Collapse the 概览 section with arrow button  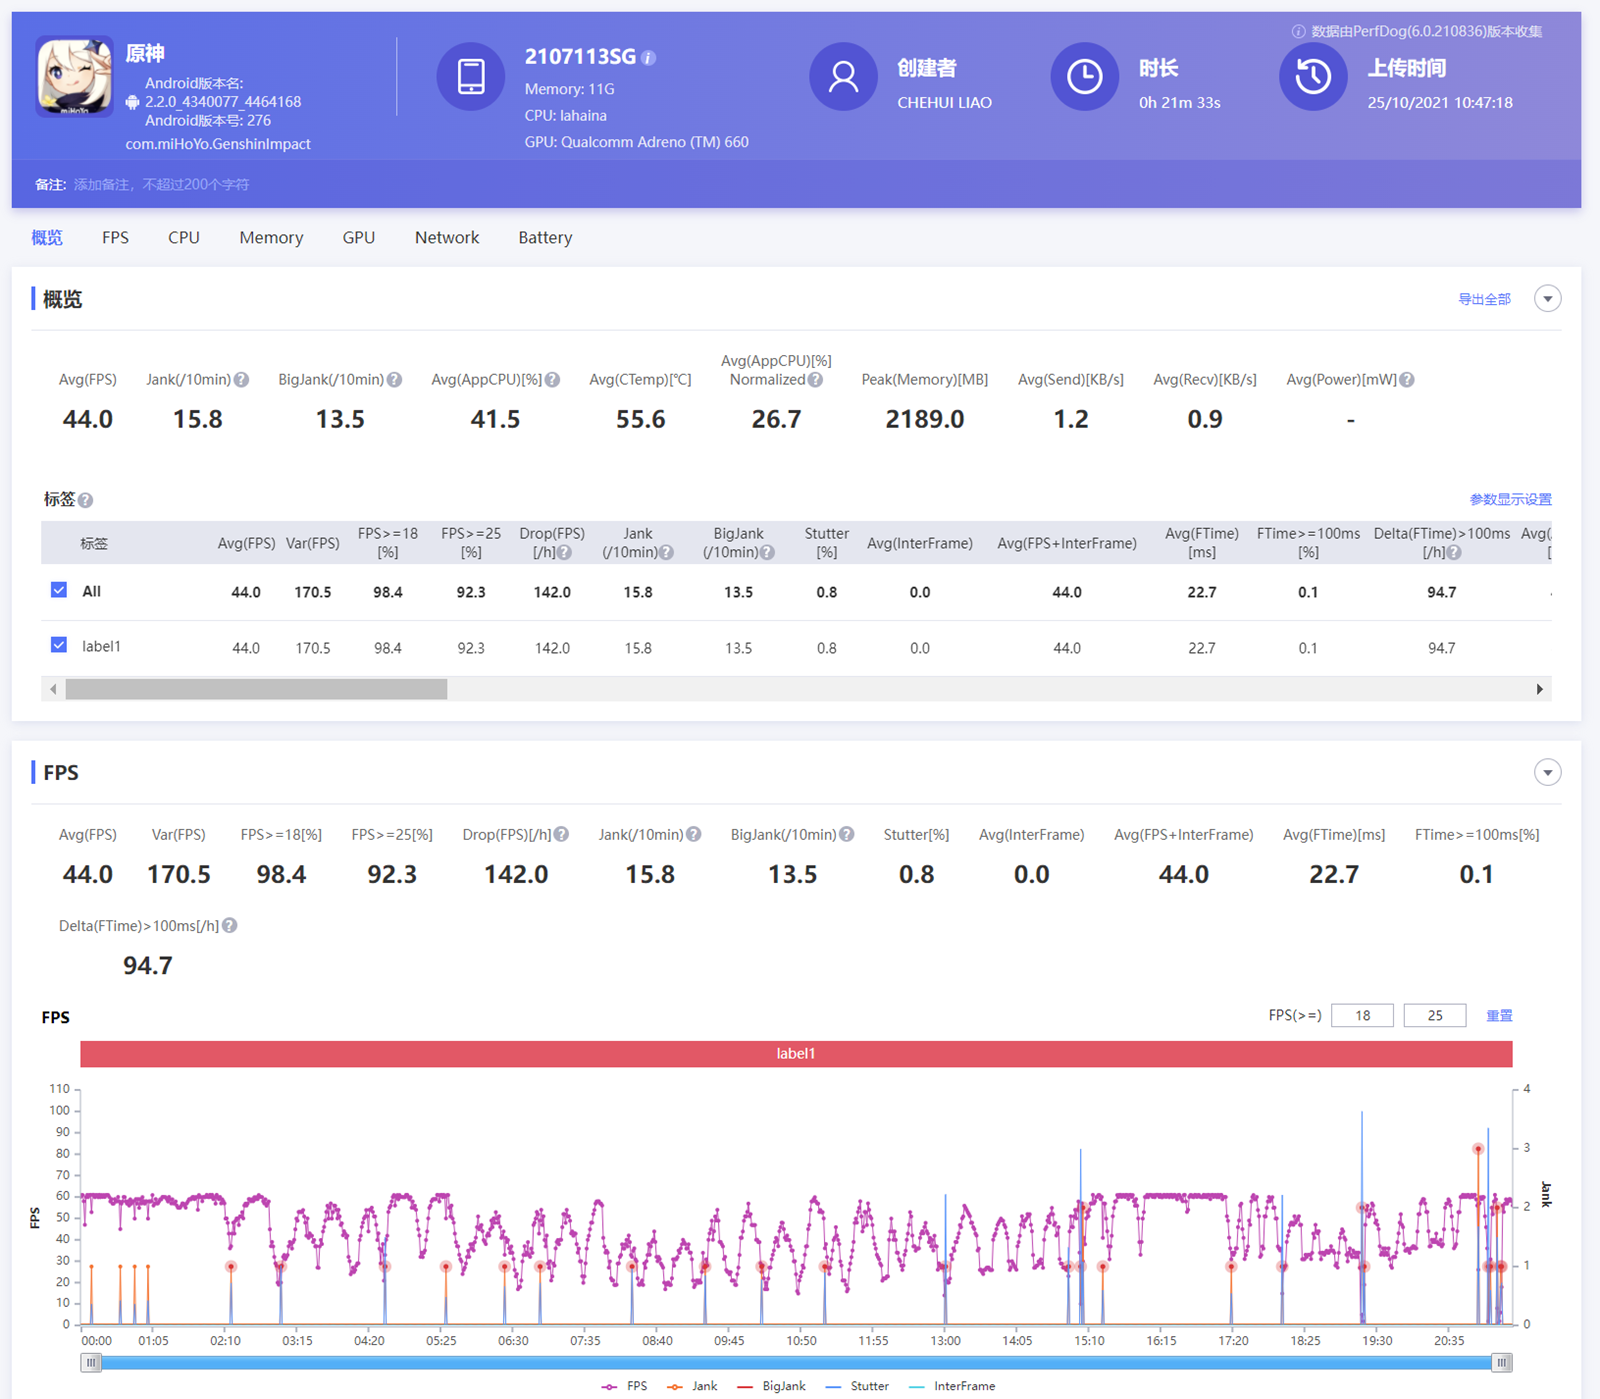tap(1547, 299)
